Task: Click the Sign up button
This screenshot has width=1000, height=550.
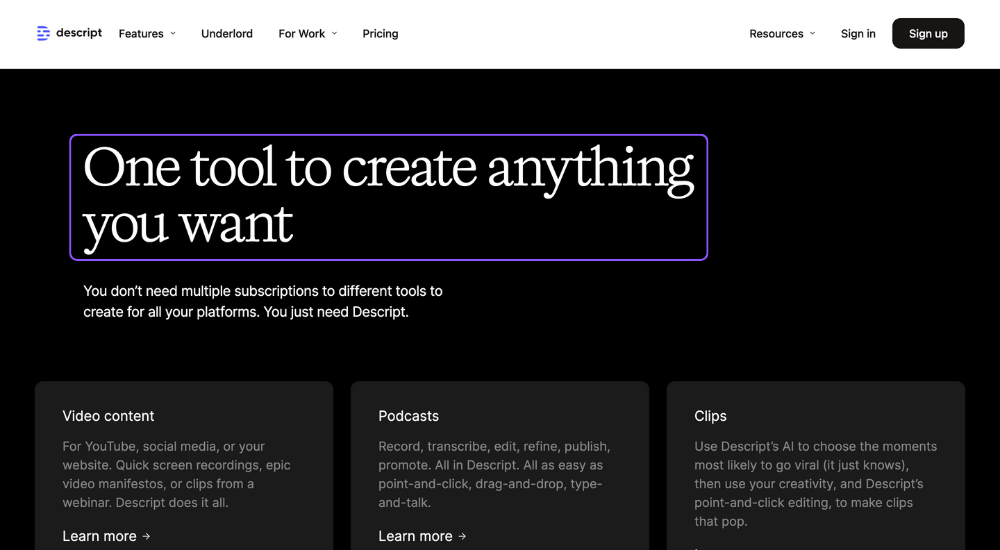Action: tap(928, 33)
